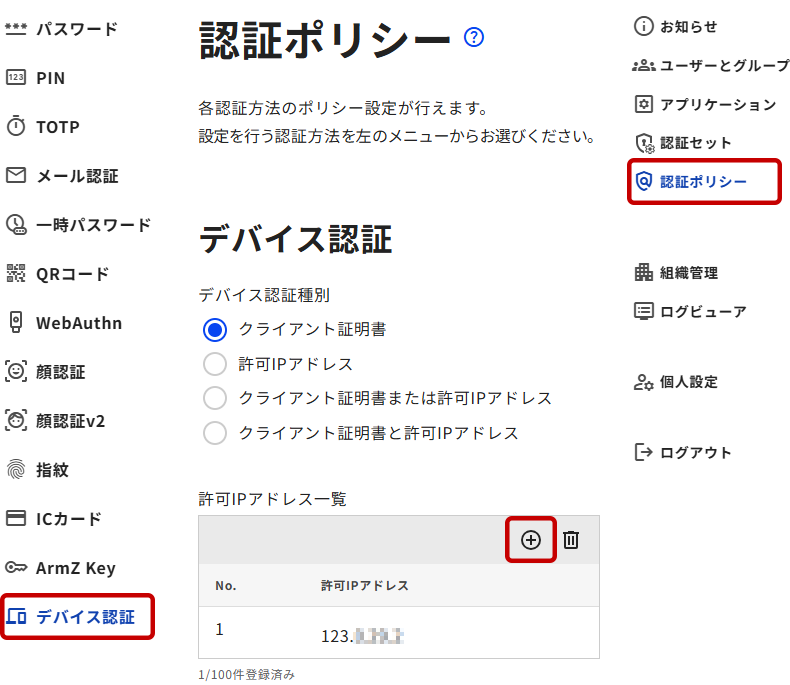Click the help question mark icon
Screen dimensions: 790x685
pyautogui.click(x=474, y=38)
